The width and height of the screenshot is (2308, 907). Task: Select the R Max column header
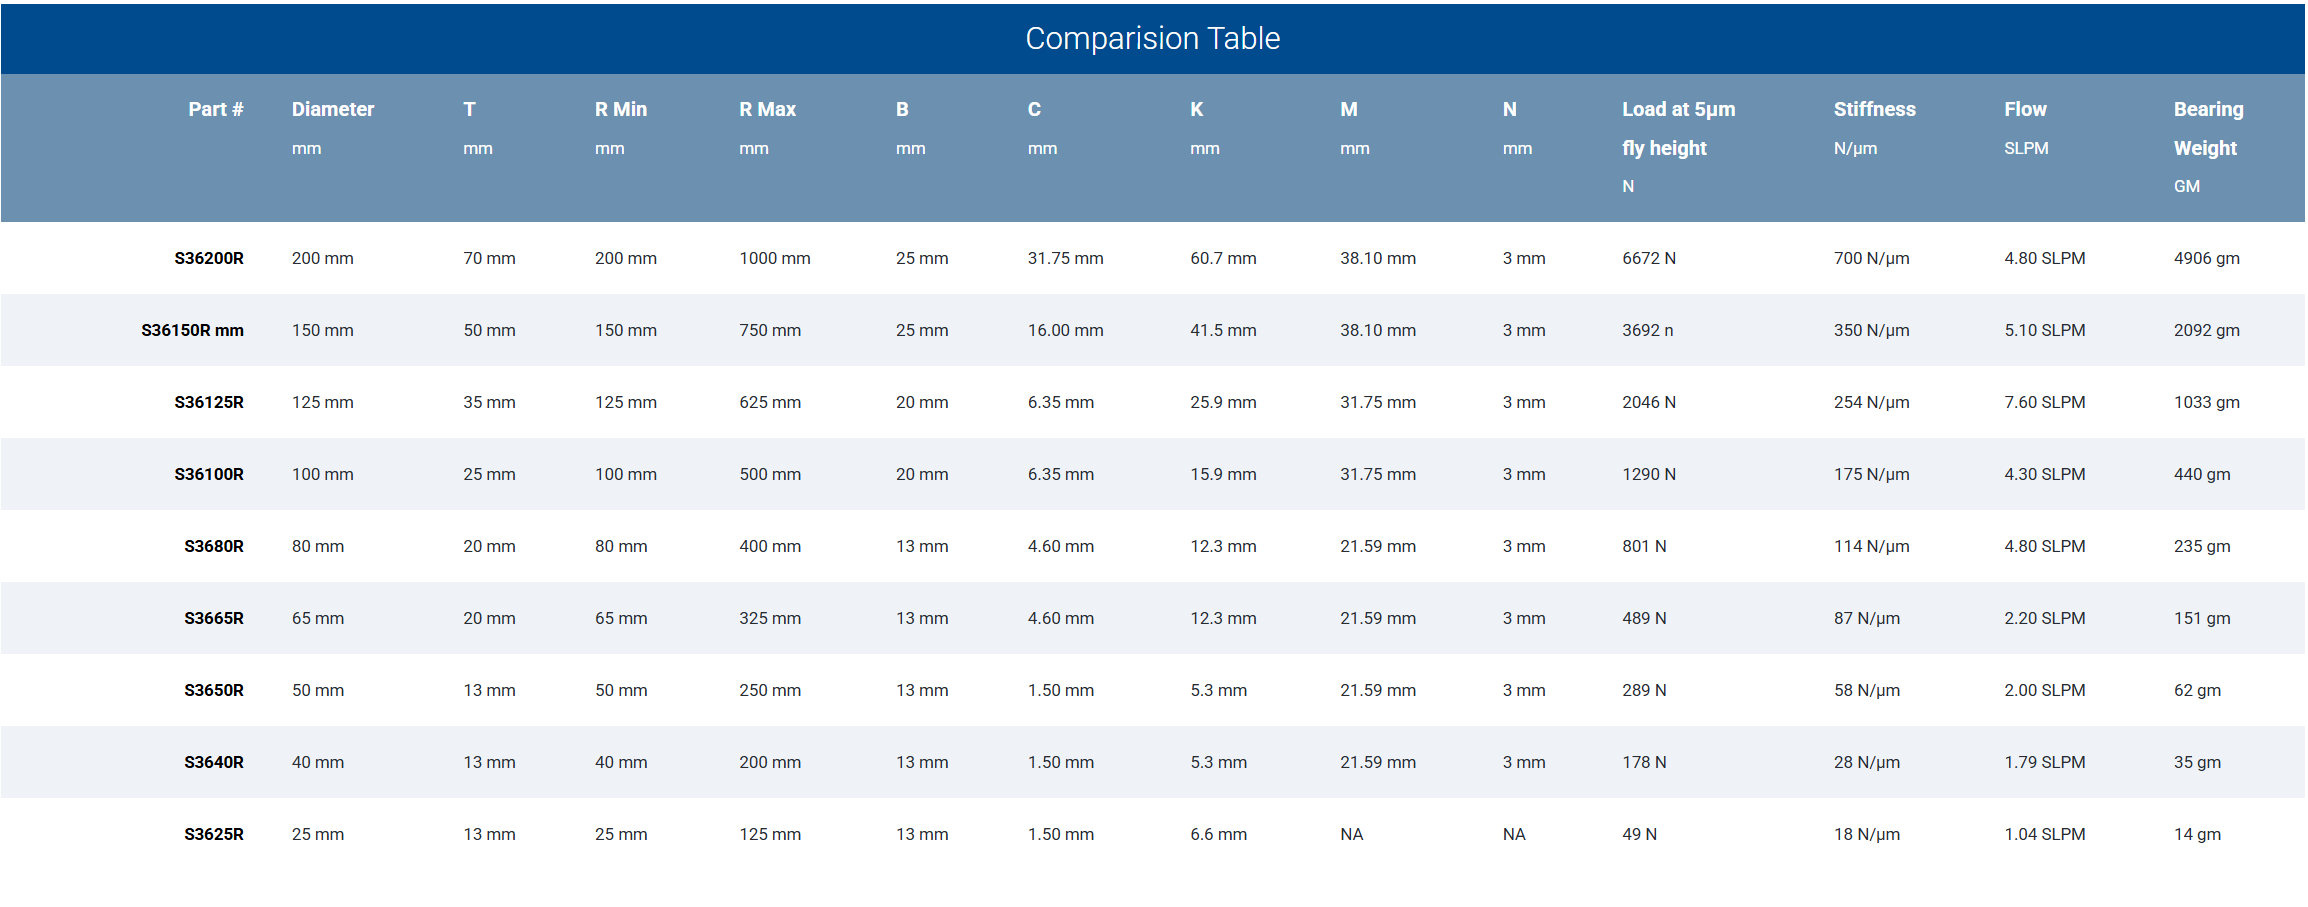click(x=767, y=109)
